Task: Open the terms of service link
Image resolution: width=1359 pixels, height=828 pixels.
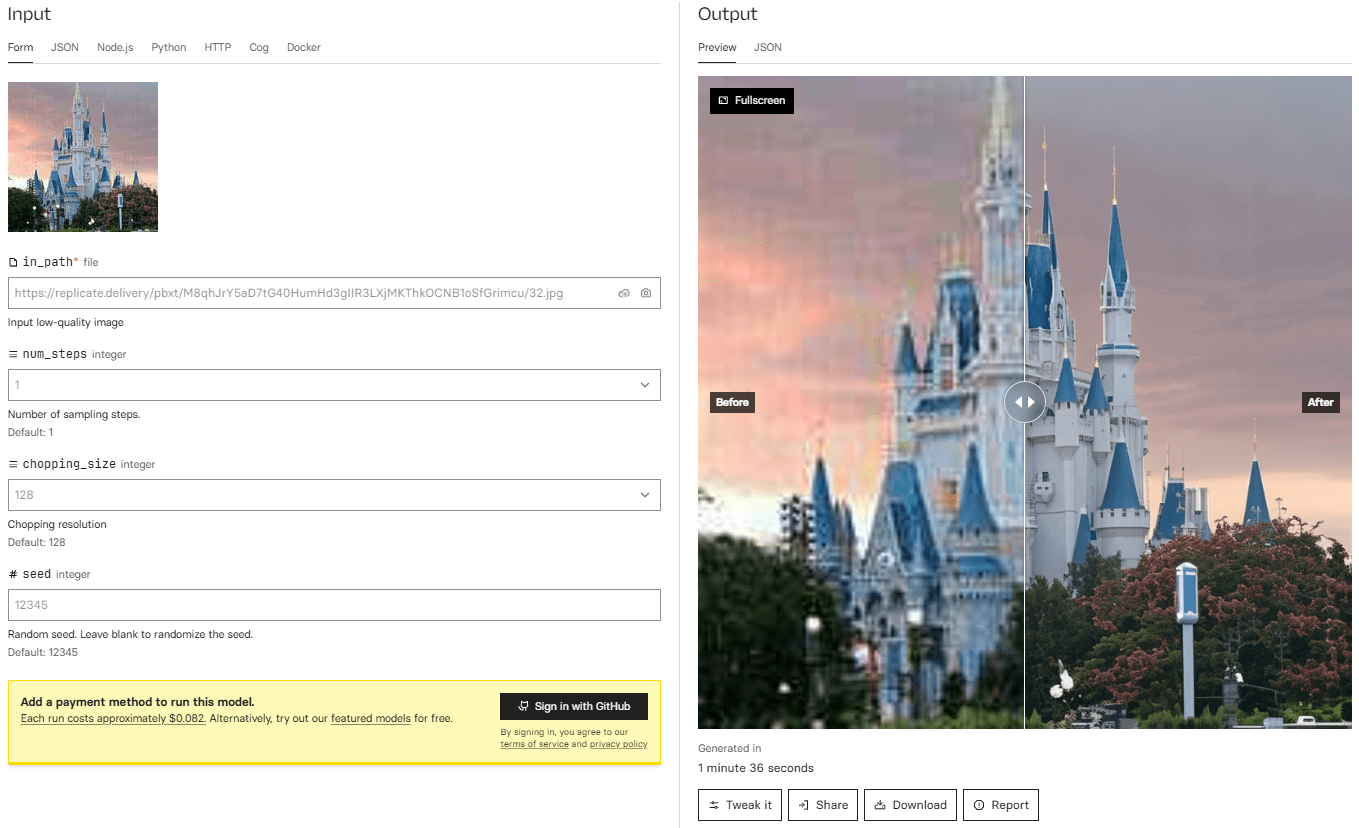Action: coord(534,744)
